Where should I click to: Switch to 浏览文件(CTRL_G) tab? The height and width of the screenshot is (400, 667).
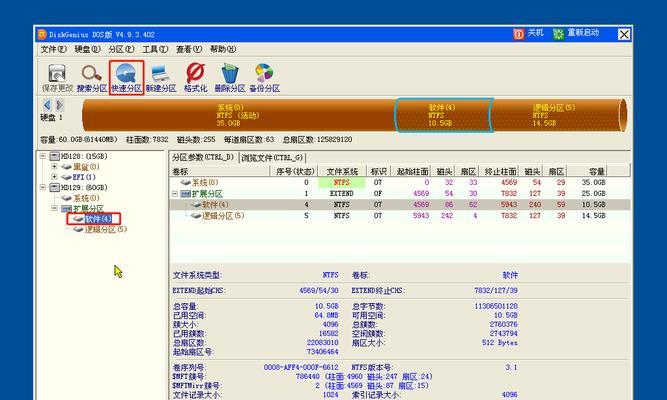[272, 158]
